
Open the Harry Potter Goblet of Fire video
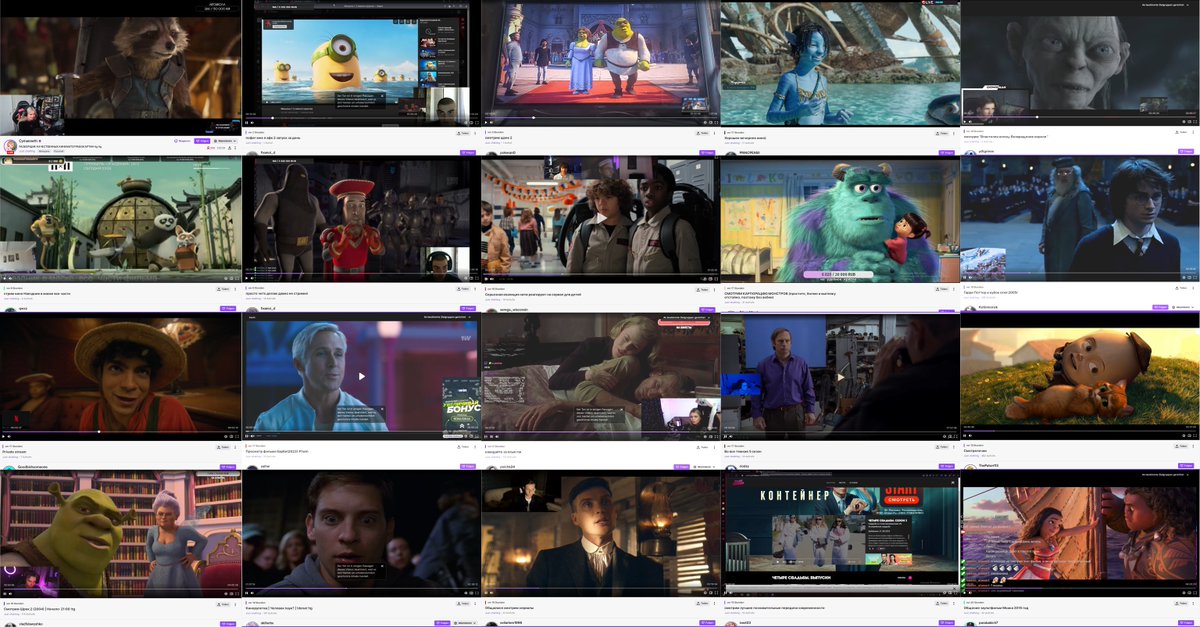point(1080,220)
